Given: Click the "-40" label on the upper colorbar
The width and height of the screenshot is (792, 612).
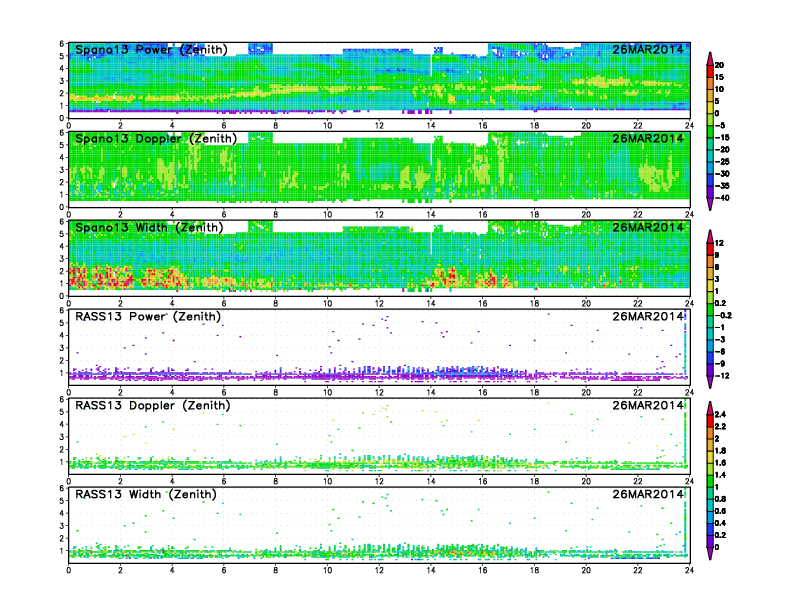Looking at the screenshot, I should point(722,198).
